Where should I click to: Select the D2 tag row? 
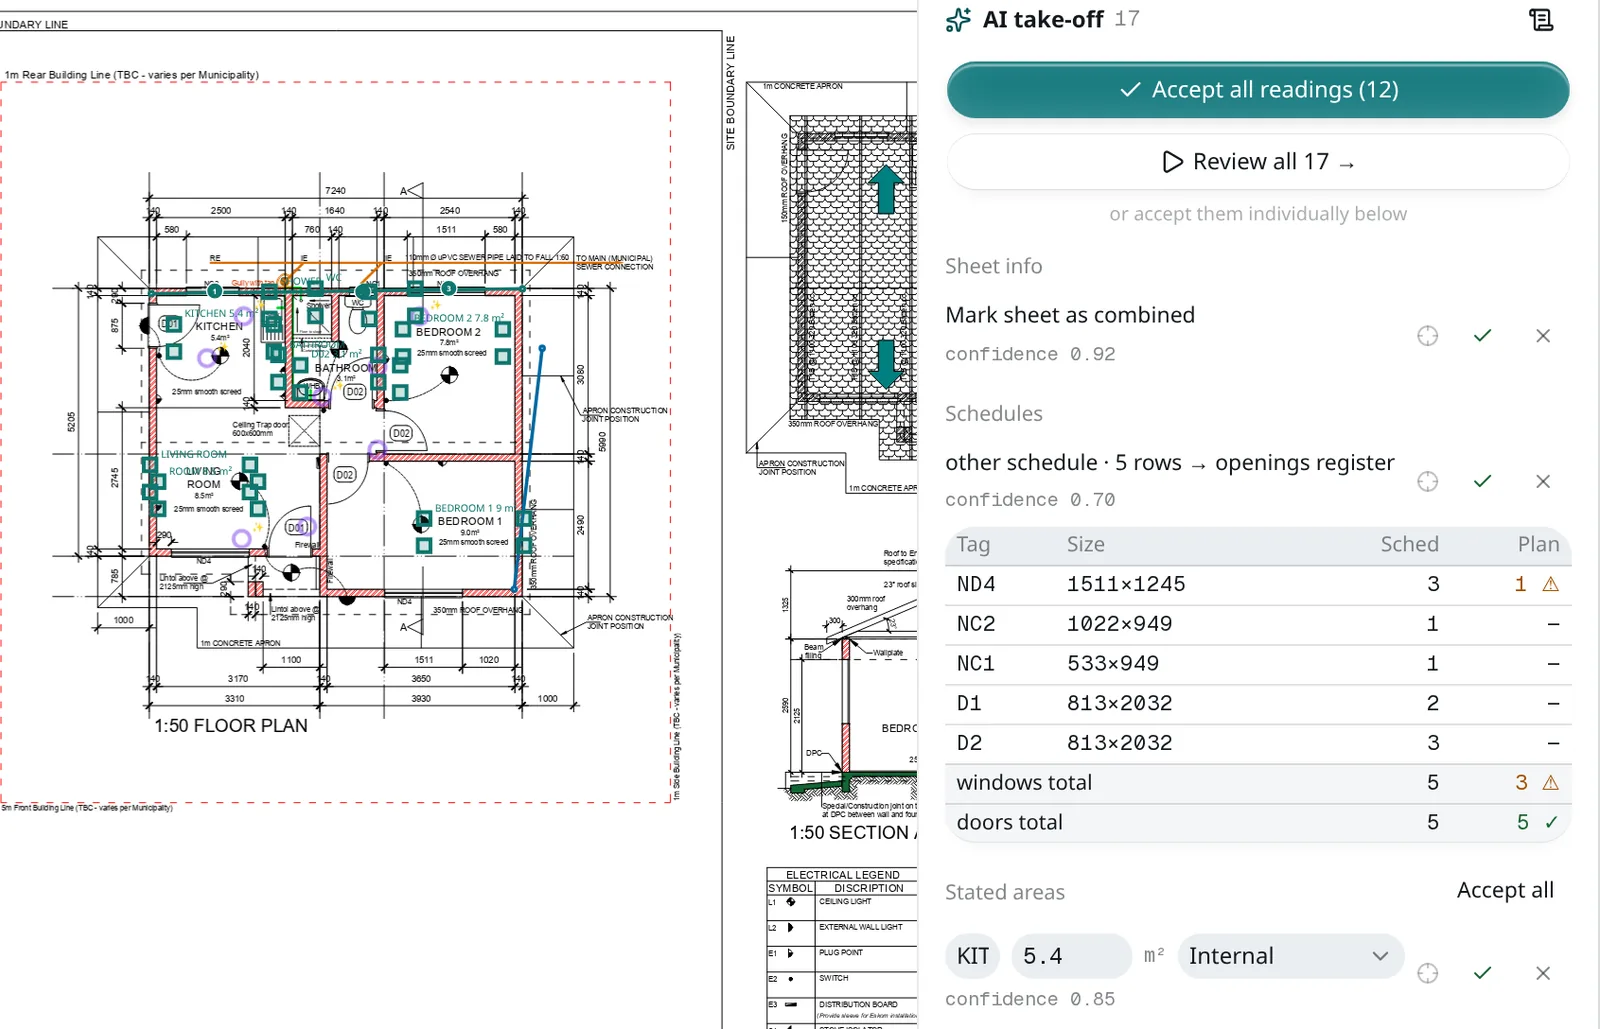pyautogui.click(x=1258, y=743)
